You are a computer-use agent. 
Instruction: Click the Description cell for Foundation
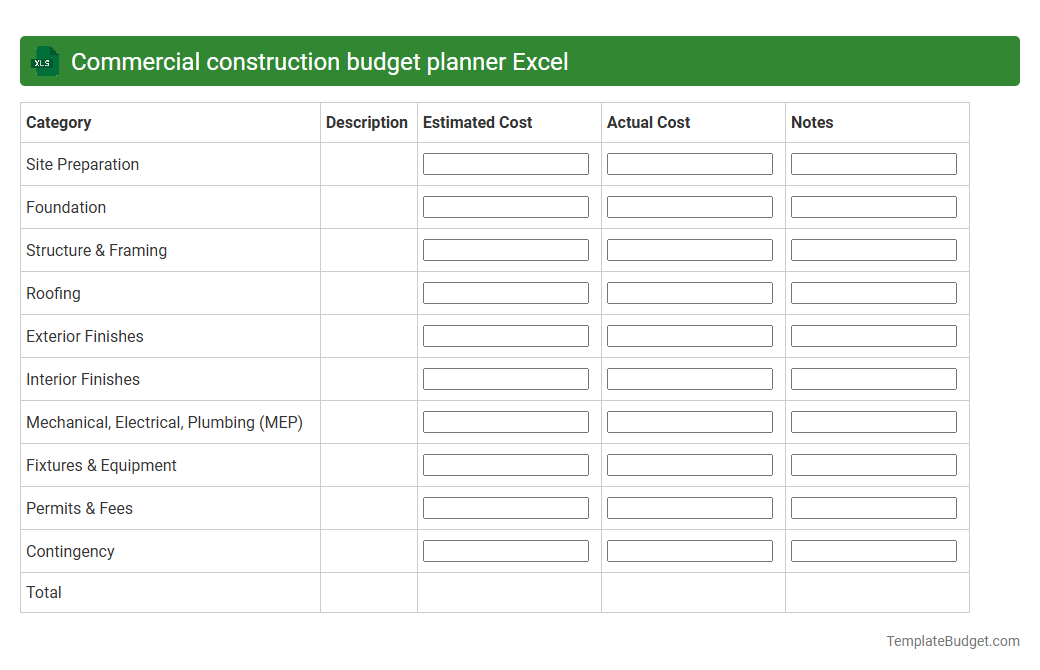click(x=367, y=206)
